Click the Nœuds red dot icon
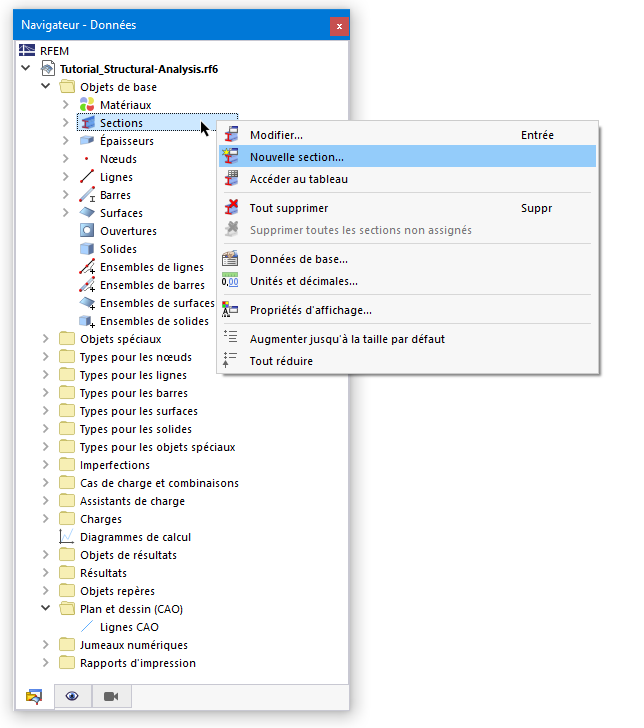 (x=87, y=159)
